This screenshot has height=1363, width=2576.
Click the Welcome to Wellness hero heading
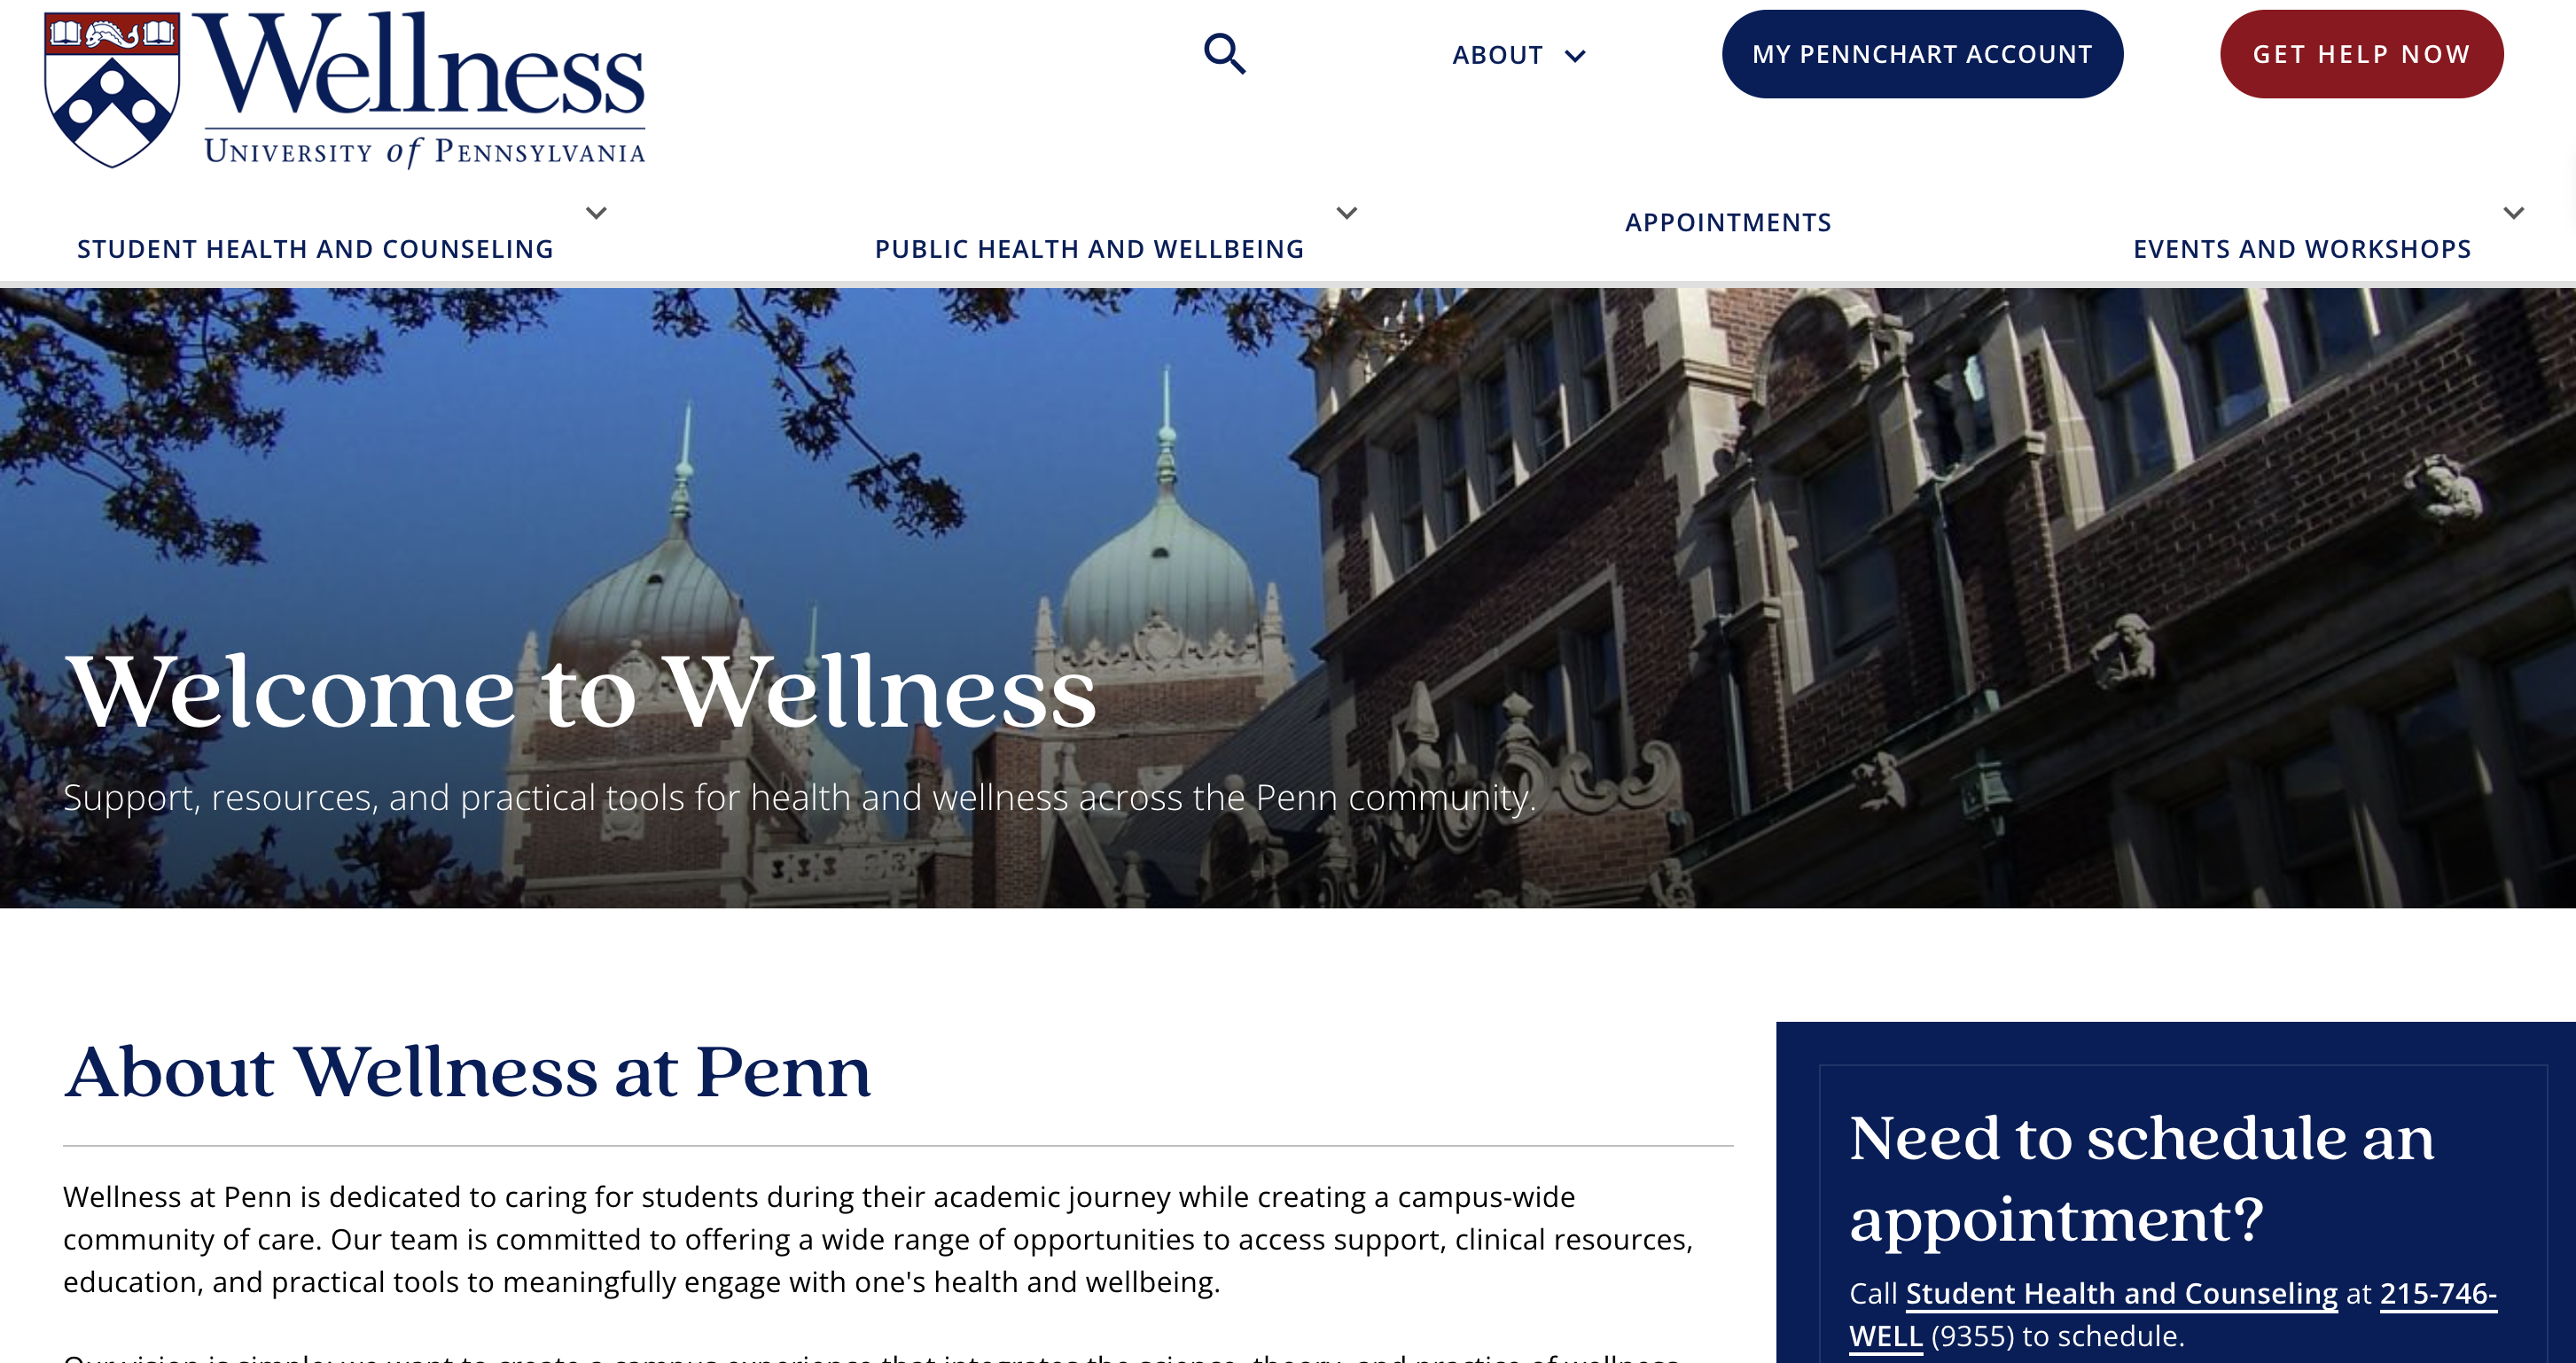click(x=580, y=691)
